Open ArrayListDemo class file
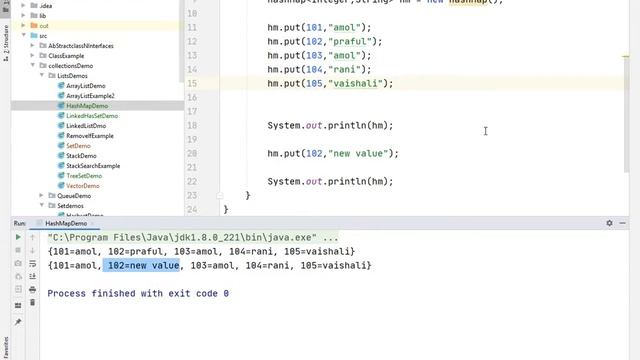 86,86
